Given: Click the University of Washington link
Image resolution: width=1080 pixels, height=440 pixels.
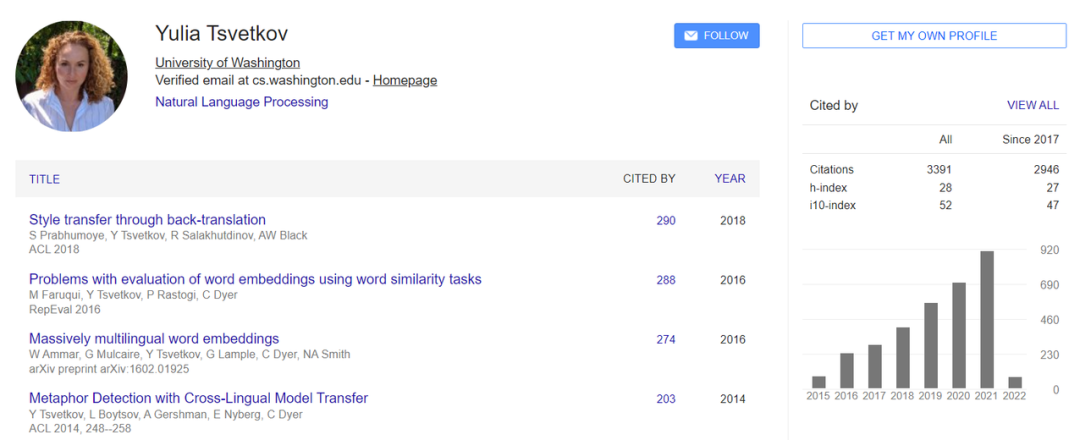Looking at the screenshot, I should pos(227,62).
